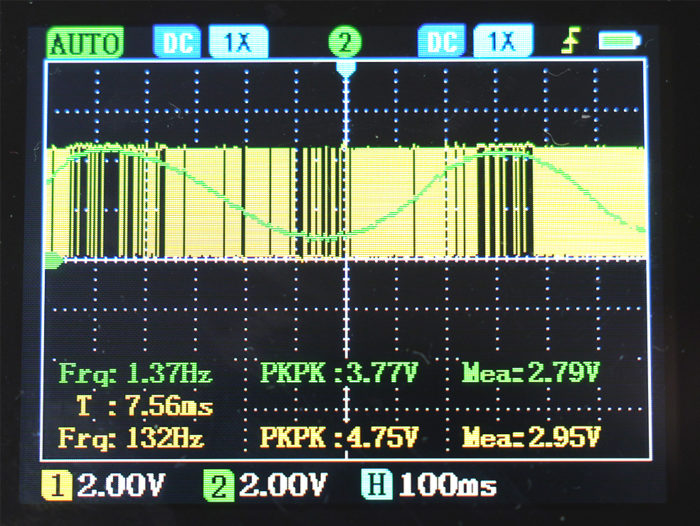Click the green Mea 2.79V mean readout
Viewport: 700px width, 526px height.
coord(530,375)
